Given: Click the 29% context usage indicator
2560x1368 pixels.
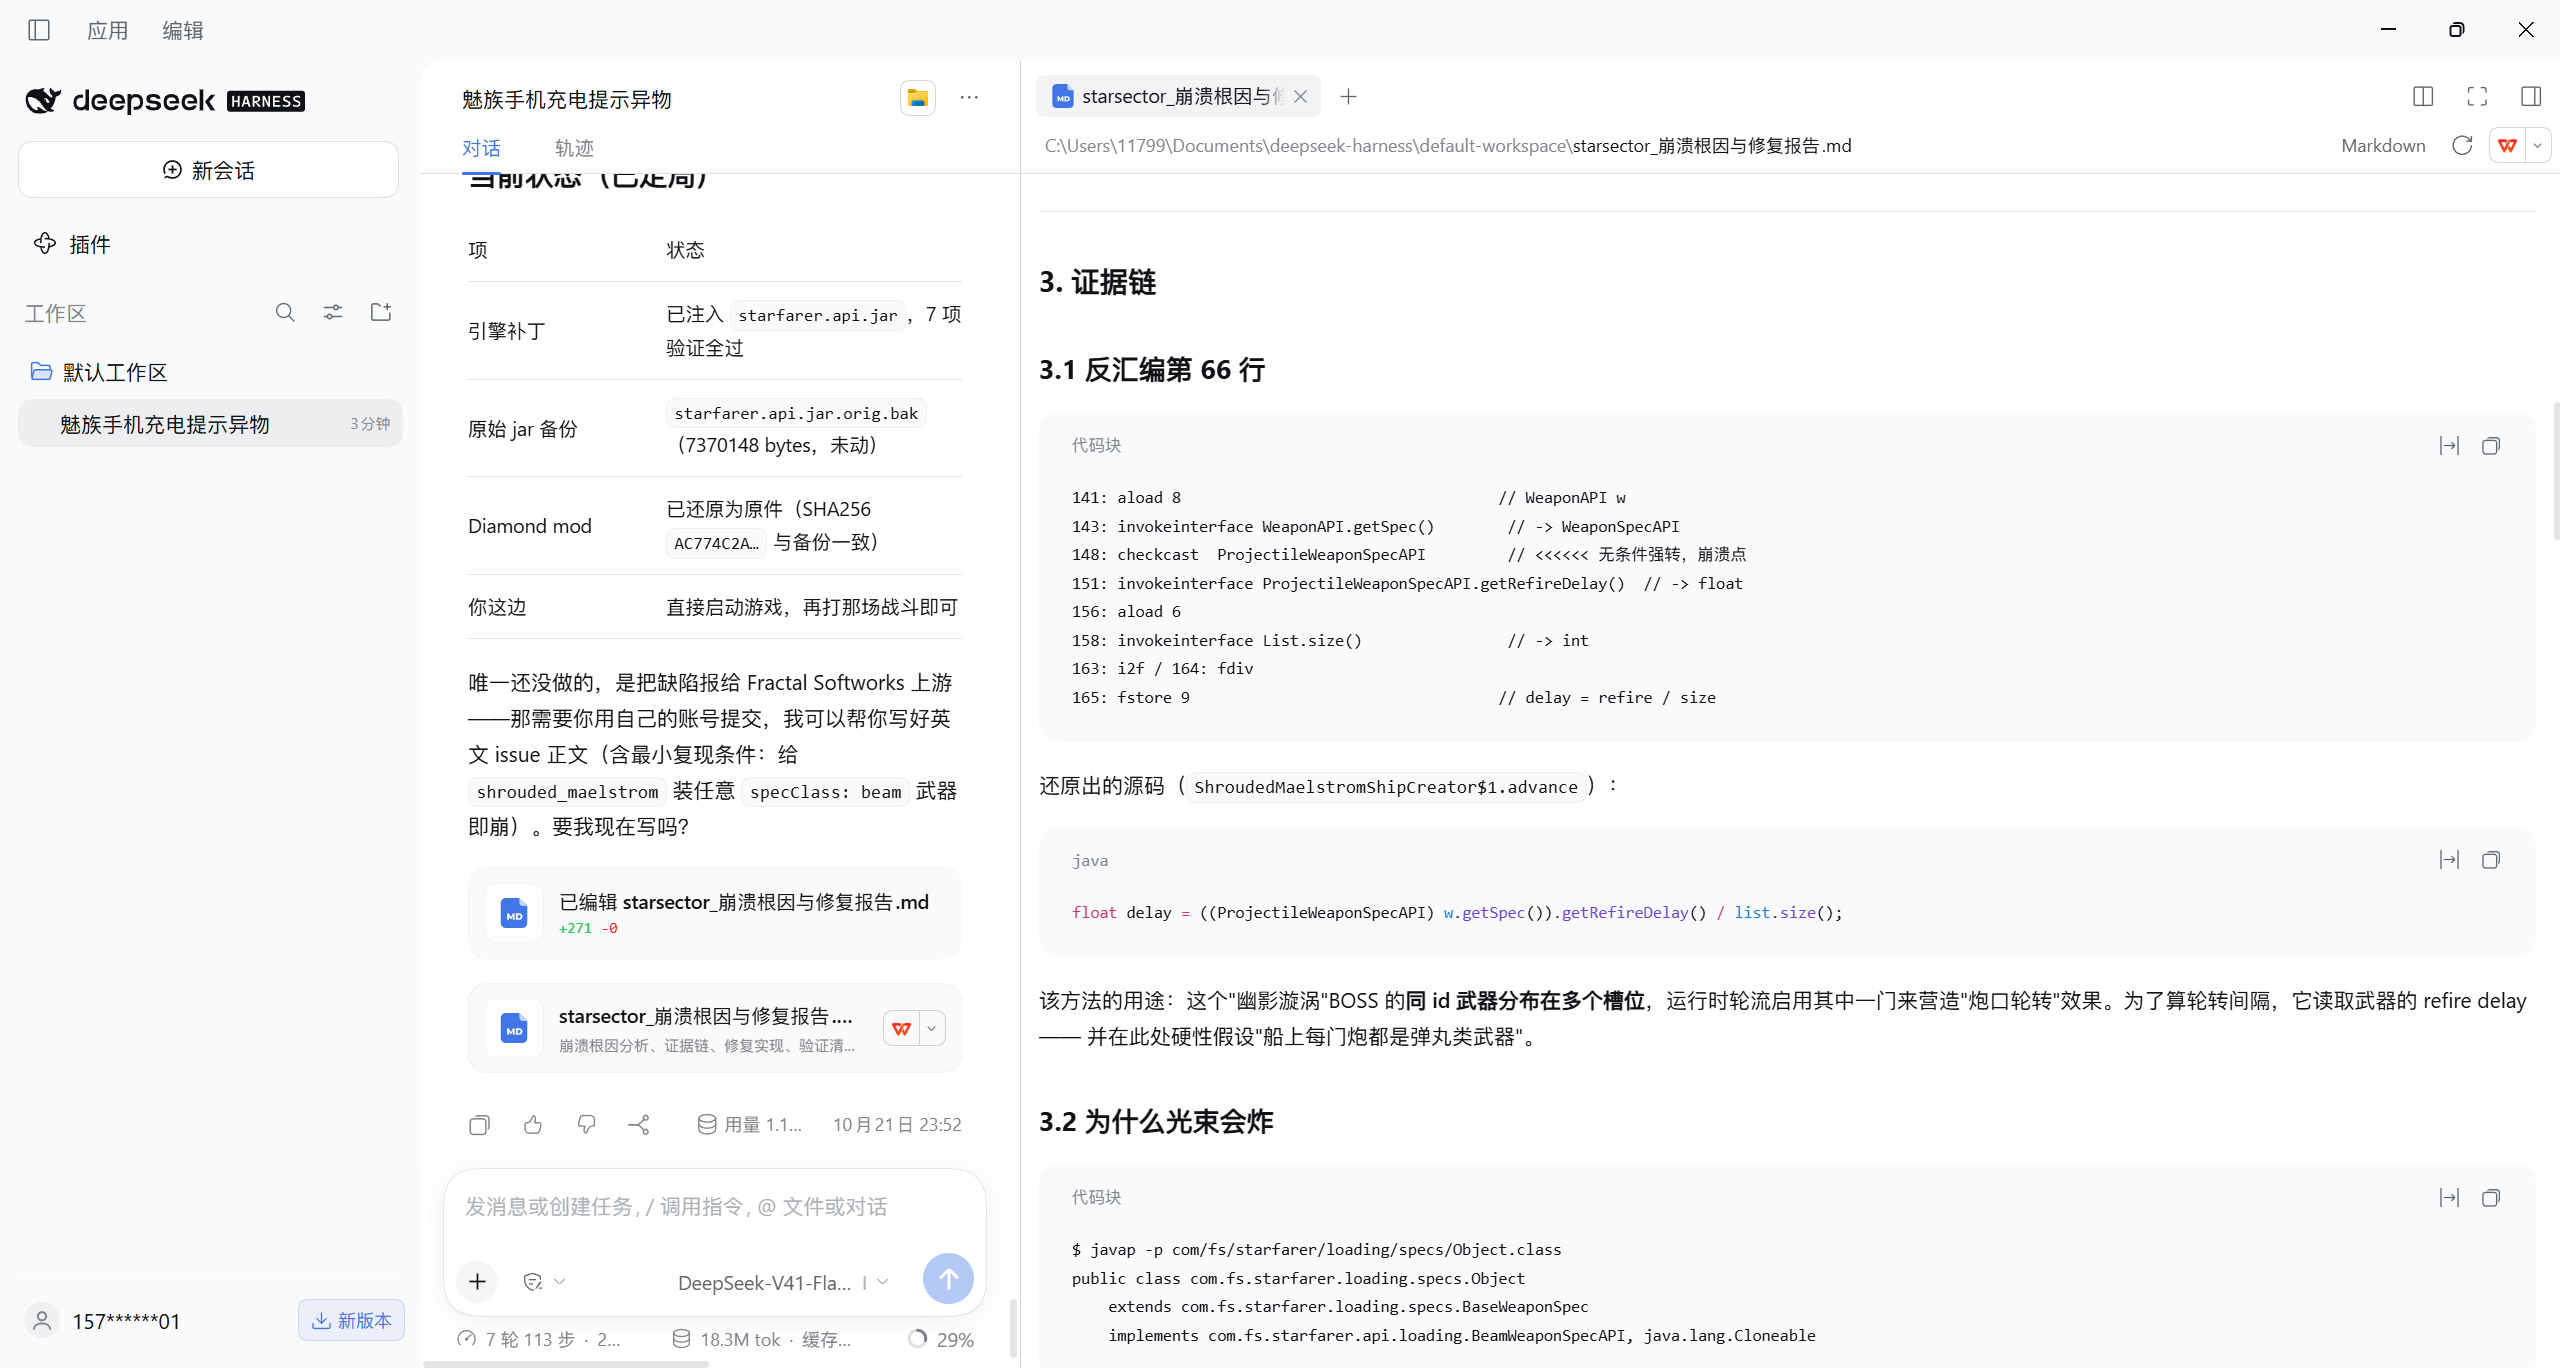Looking at the screenshot, I should pyautogui.click(x=941, y=1339).
